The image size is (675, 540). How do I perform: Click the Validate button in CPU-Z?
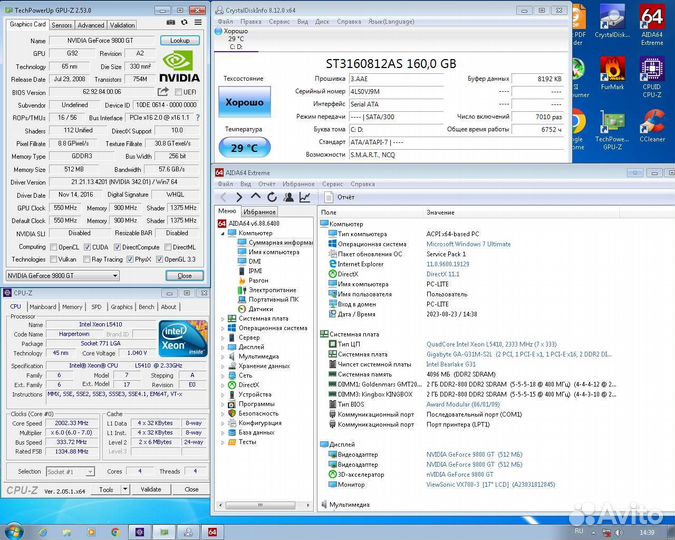tap(151, 489)
